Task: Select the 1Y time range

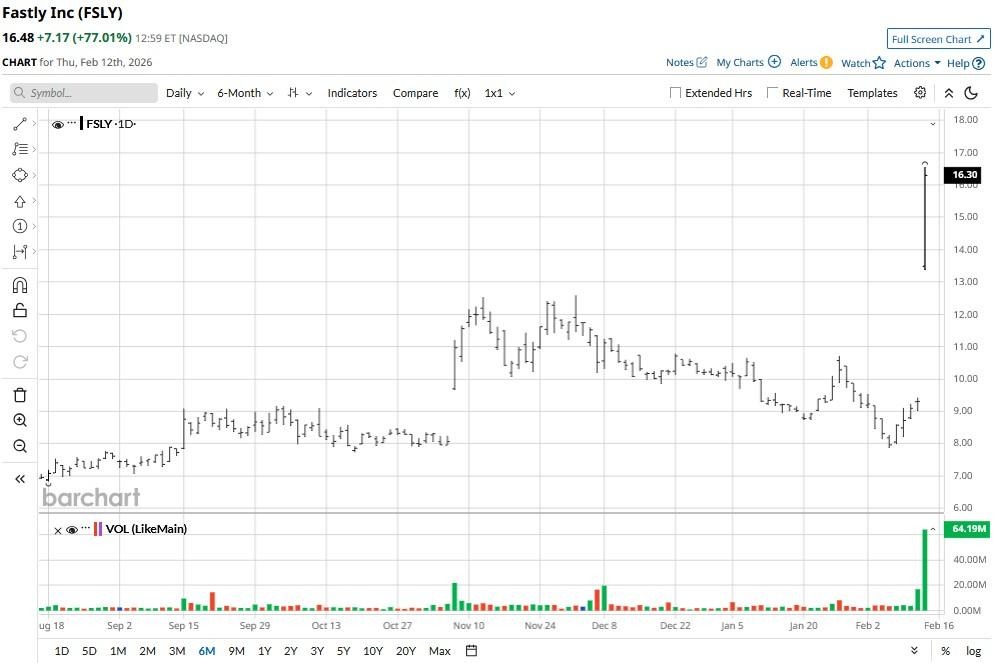Action: [264, 651]
